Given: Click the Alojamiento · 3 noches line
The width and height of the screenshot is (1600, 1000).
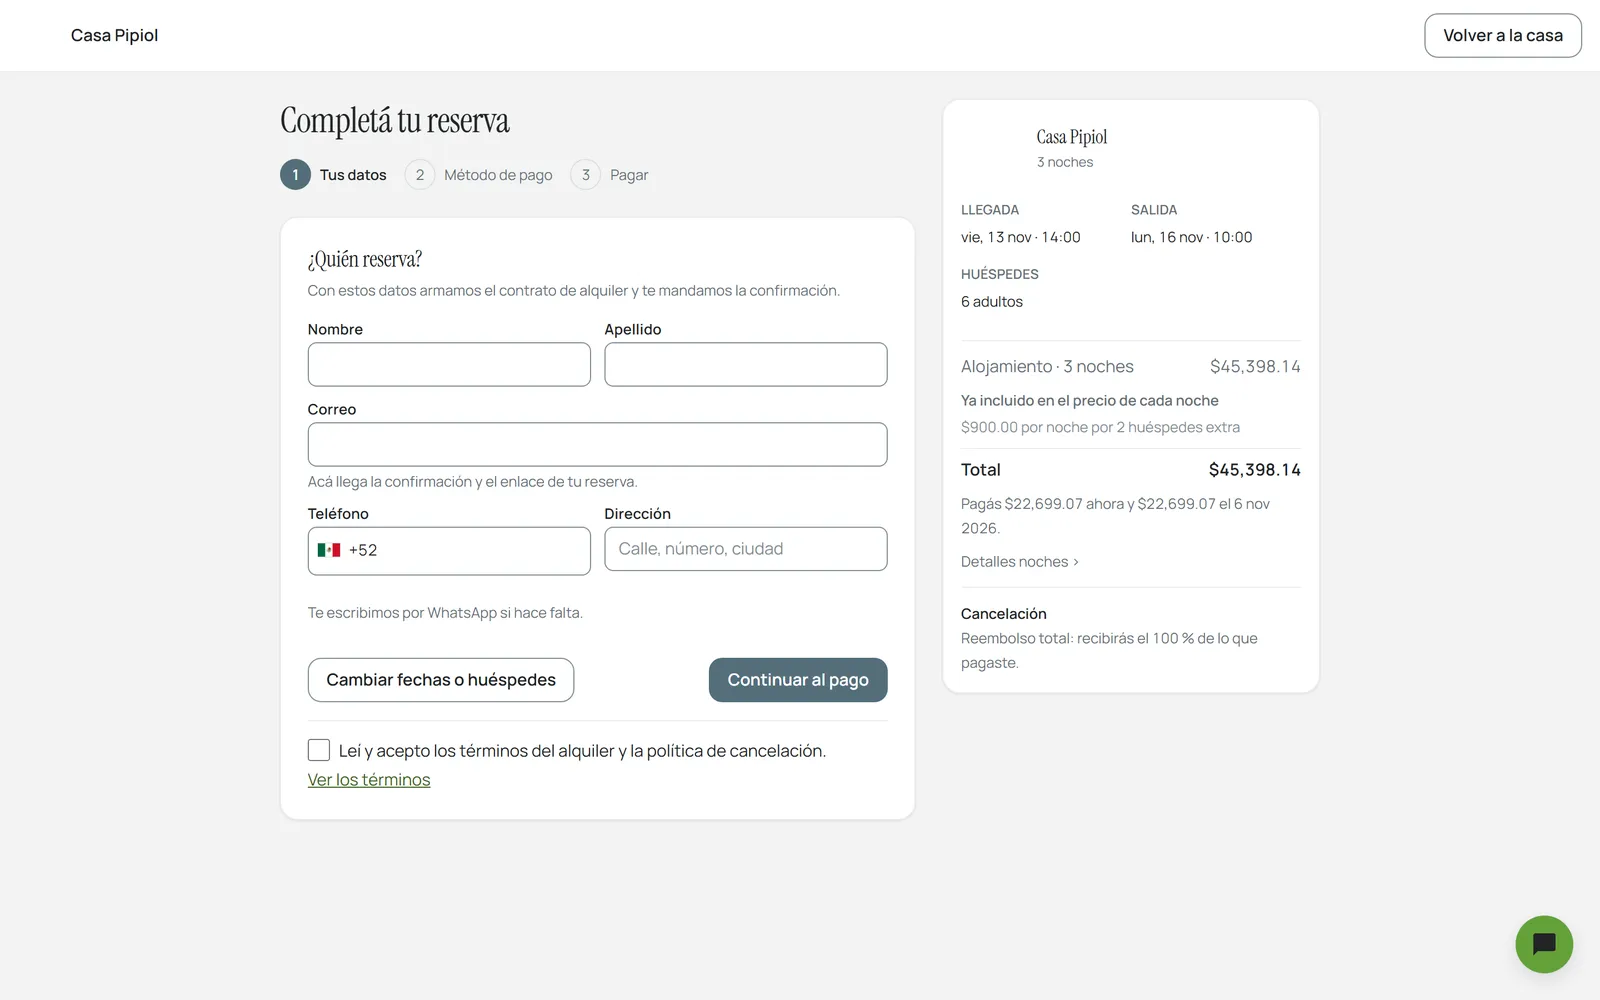Looking at the screenshot, I should pos(1131,367).
